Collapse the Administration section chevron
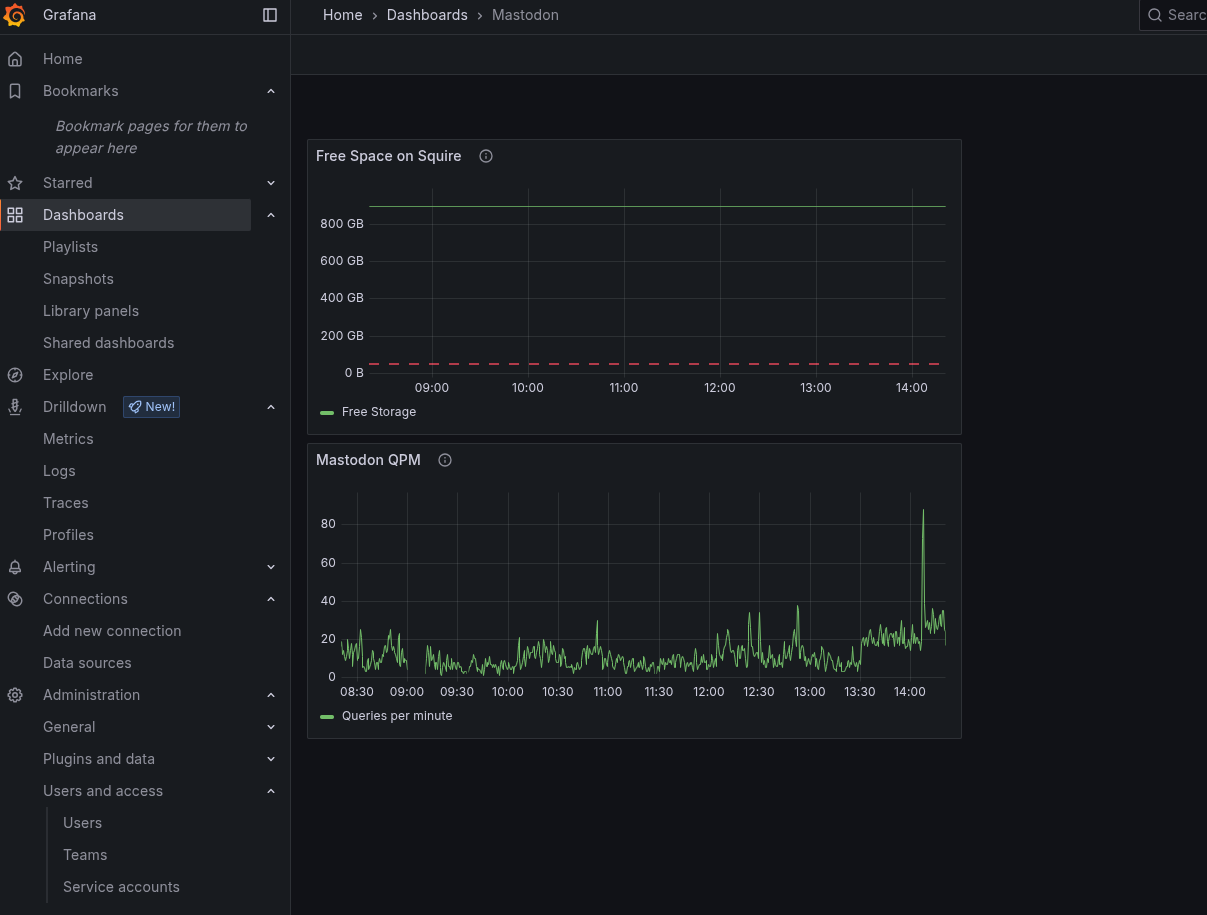Viewport: 1207px width, 915px height. pos(271,695)
